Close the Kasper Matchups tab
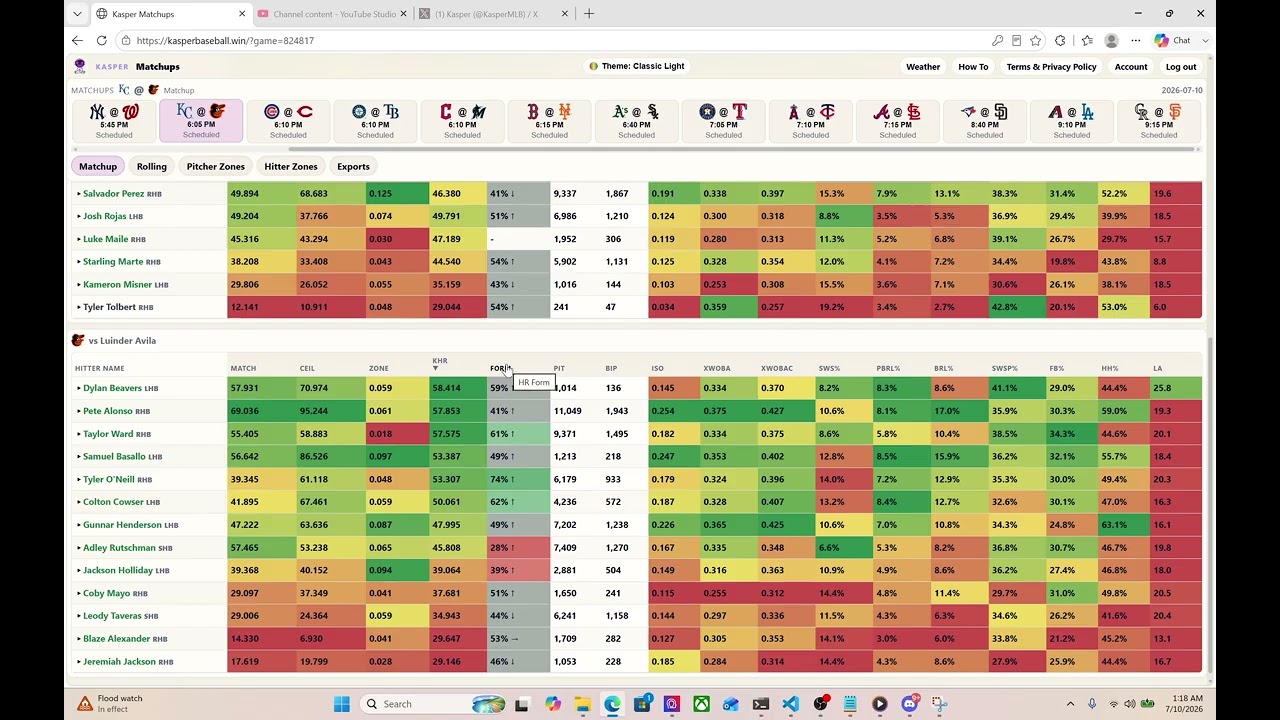This screenshot has width=1280, height=720. point(242,14)
